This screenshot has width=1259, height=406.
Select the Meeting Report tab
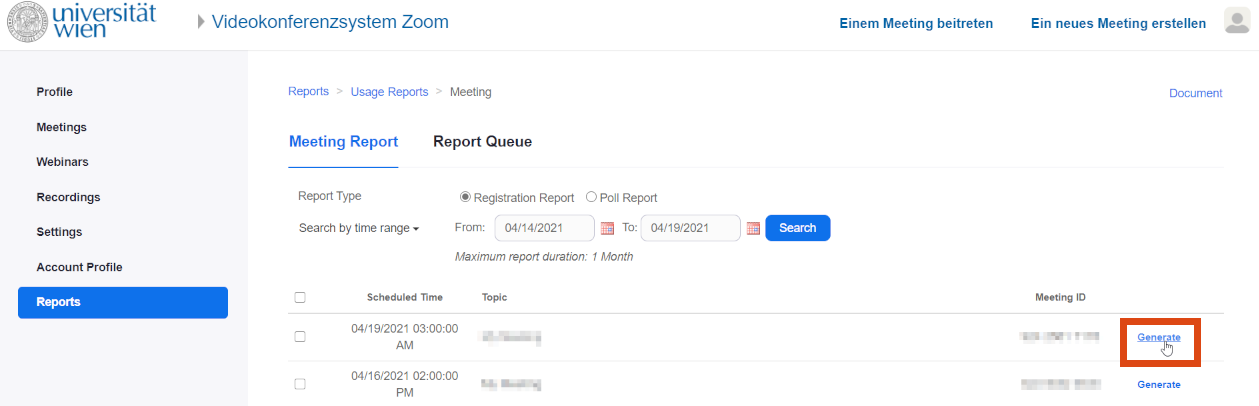(343, 142)
